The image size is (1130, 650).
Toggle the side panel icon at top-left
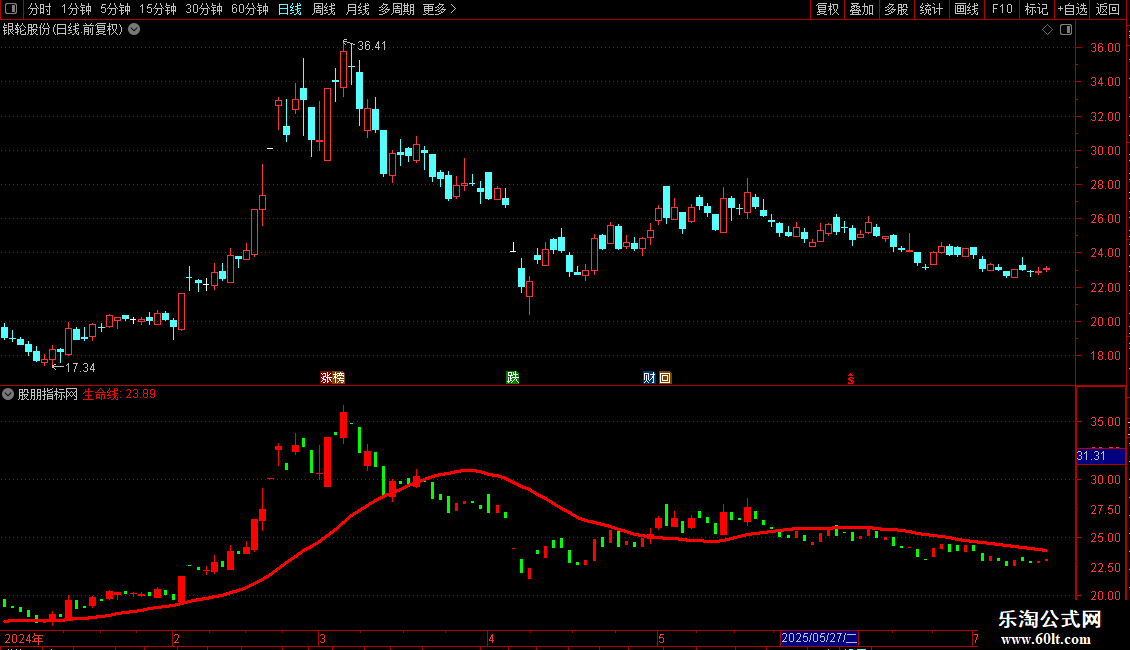[11, 9]
